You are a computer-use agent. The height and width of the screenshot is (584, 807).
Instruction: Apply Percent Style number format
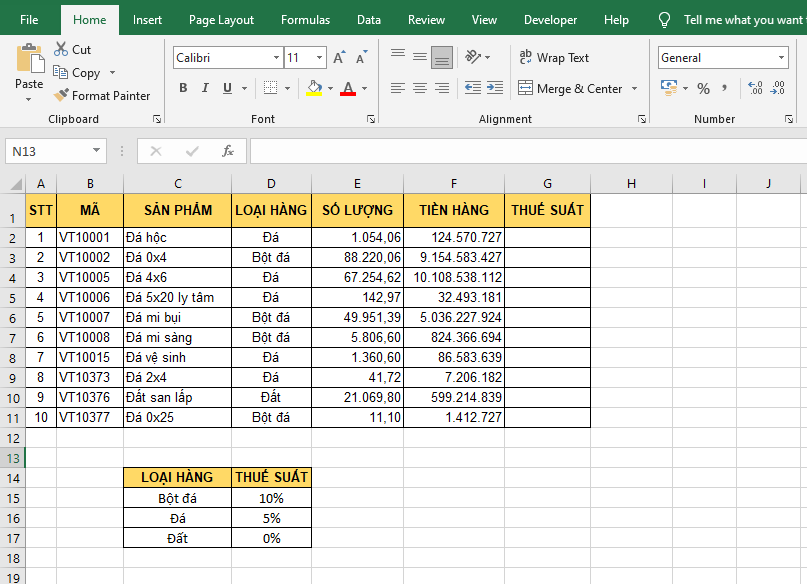[x=703, y=89]
